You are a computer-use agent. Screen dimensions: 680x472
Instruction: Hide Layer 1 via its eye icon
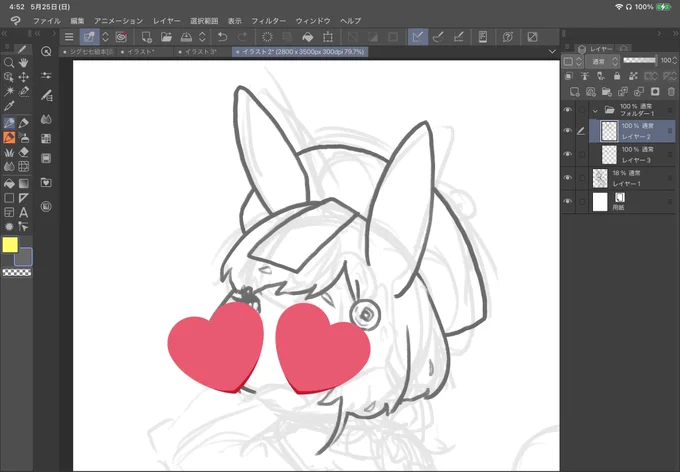[x=568, y=178]
